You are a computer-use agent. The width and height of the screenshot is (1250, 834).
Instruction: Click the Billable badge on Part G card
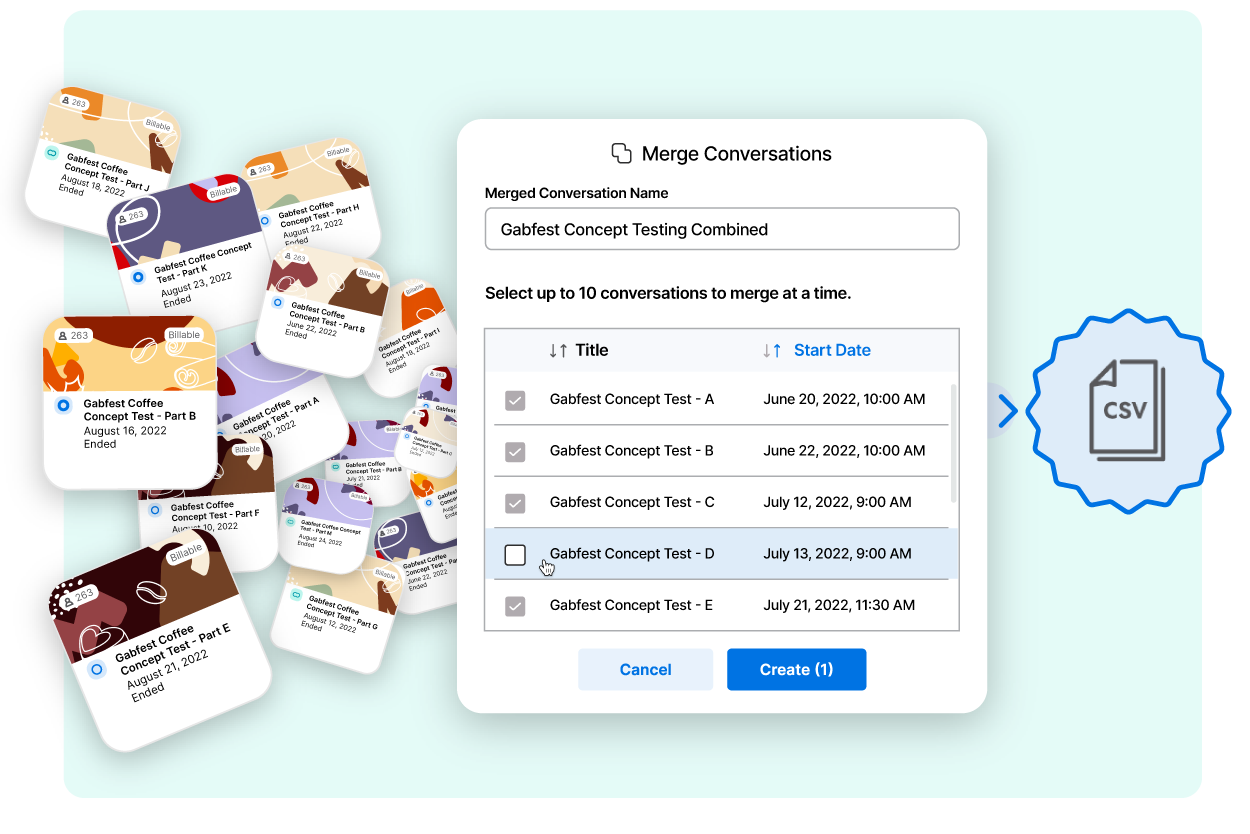click(x=385, y=575)
